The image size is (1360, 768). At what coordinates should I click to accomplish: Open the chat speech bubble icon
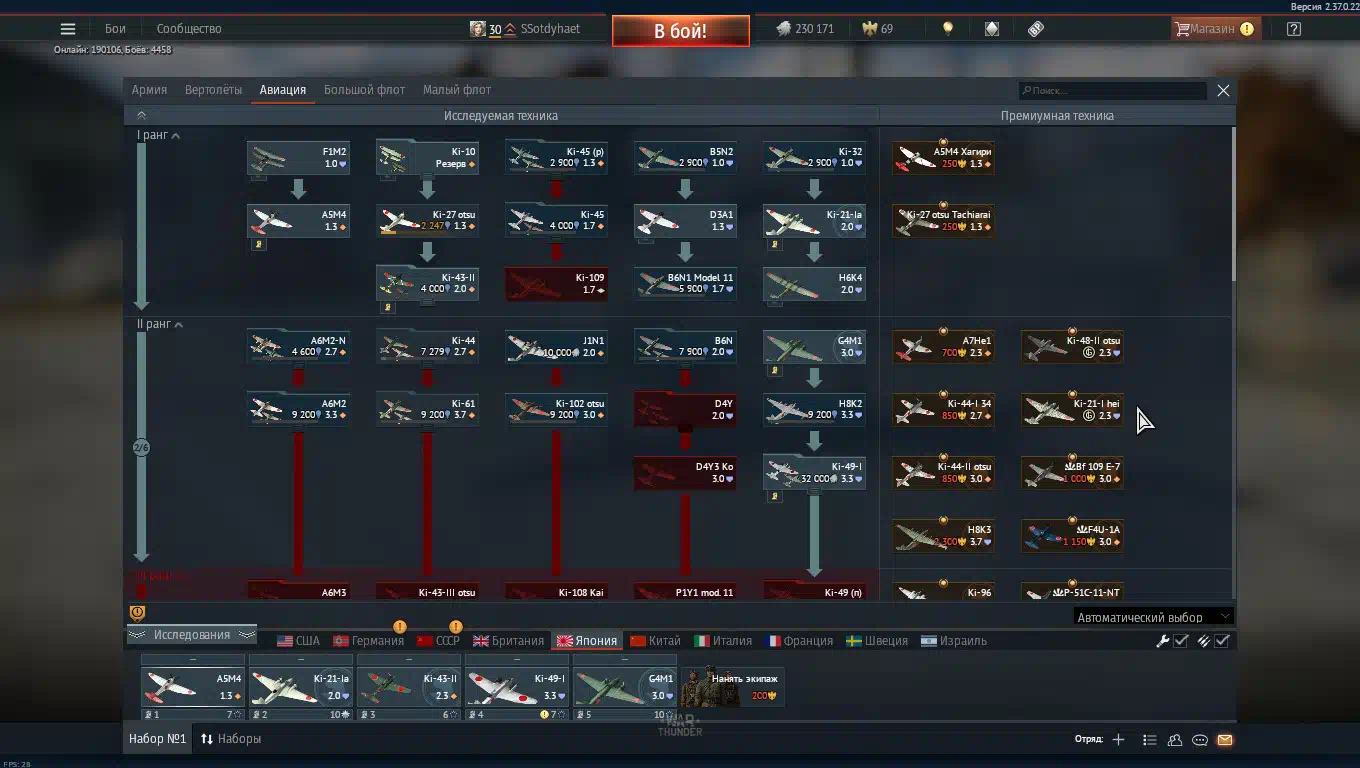point(1200,740)
